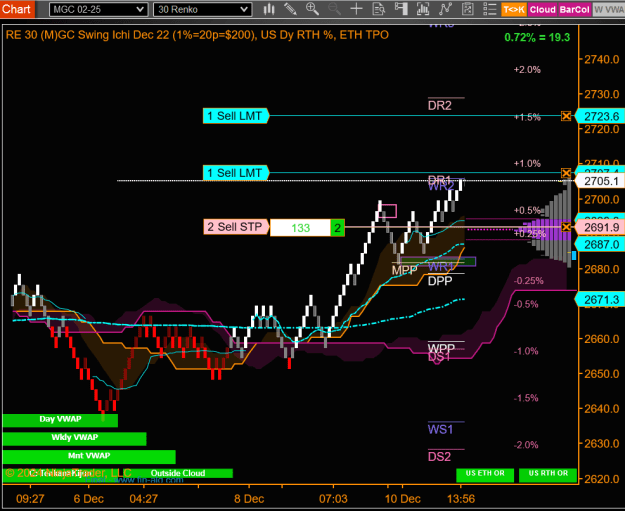The width and height of the screenshot is (625, 511).
Task: Toggle the chart trader flag icon
Action: coord(401,9)
